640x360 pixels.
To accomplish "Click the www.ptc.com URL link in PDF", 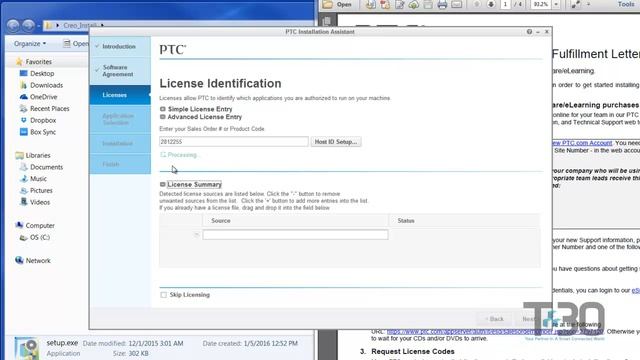I will (495, 331).
